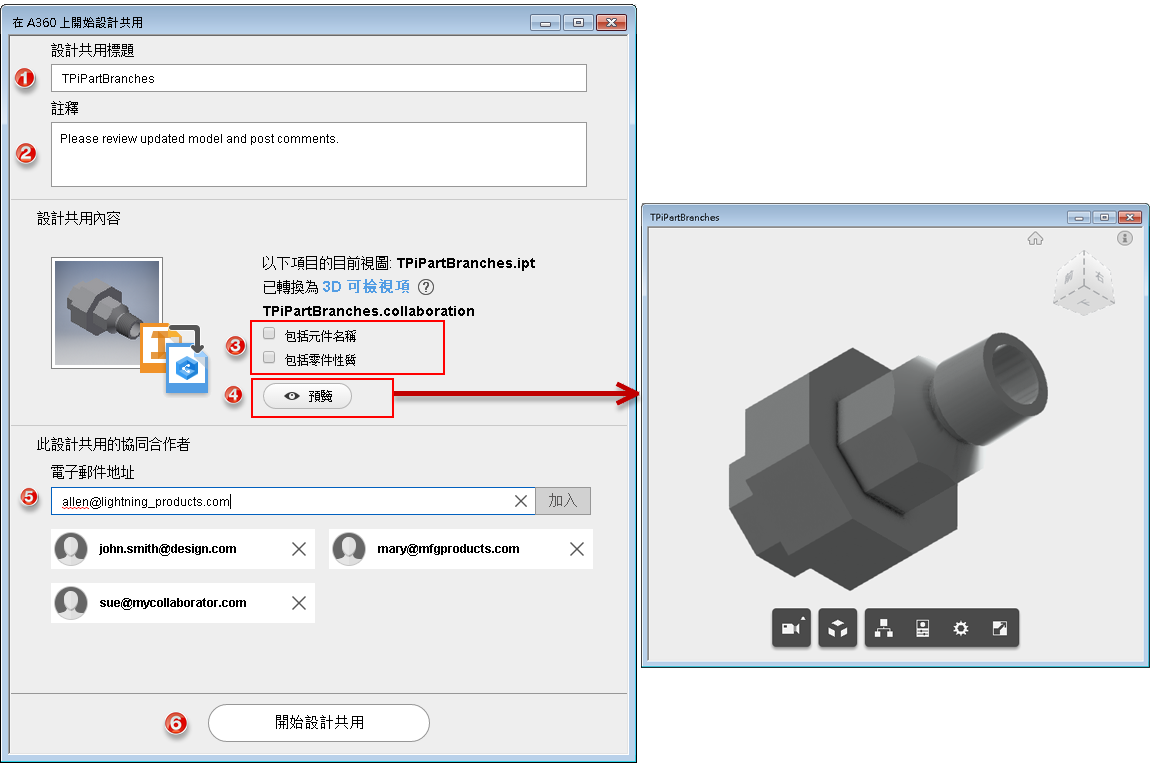This screenshot has height=765, width=1164.
Task: Close the A360 design share dialog
Action: (612, 23)
